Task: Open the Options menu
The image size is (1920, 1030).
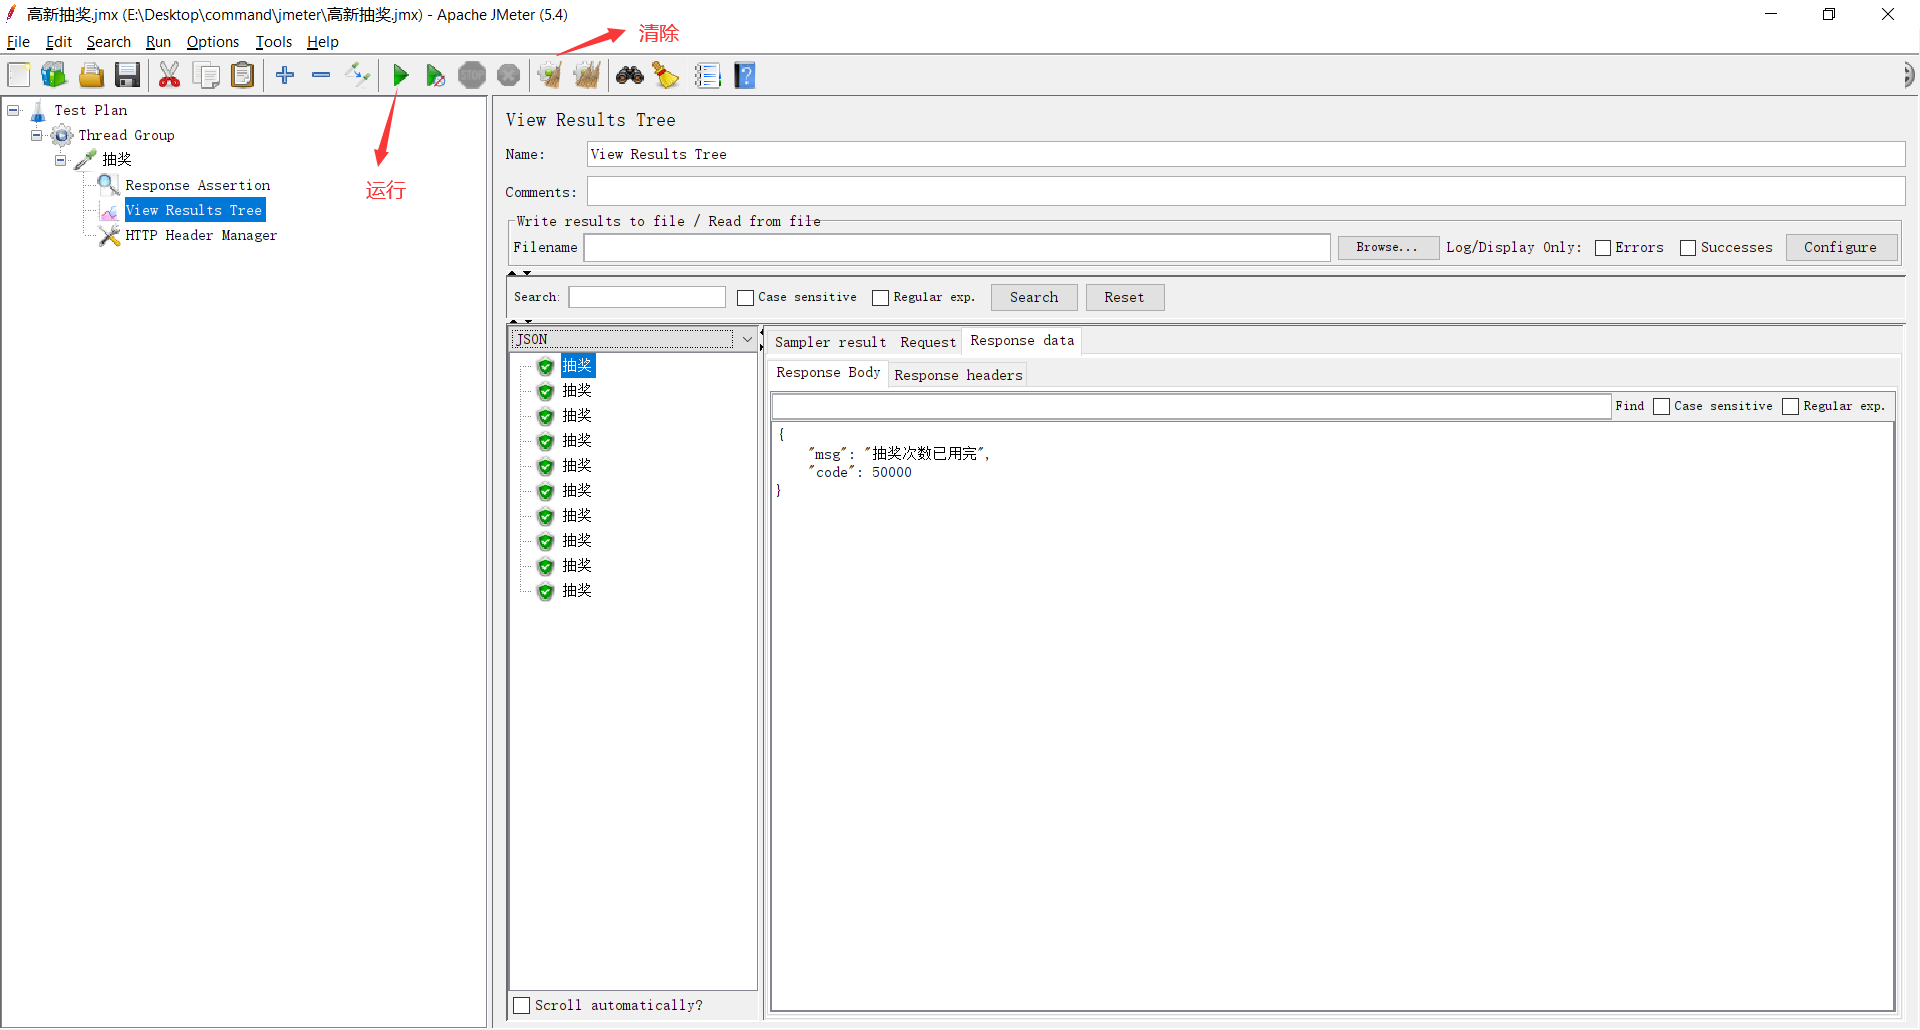Action: [x=213, y=42]
